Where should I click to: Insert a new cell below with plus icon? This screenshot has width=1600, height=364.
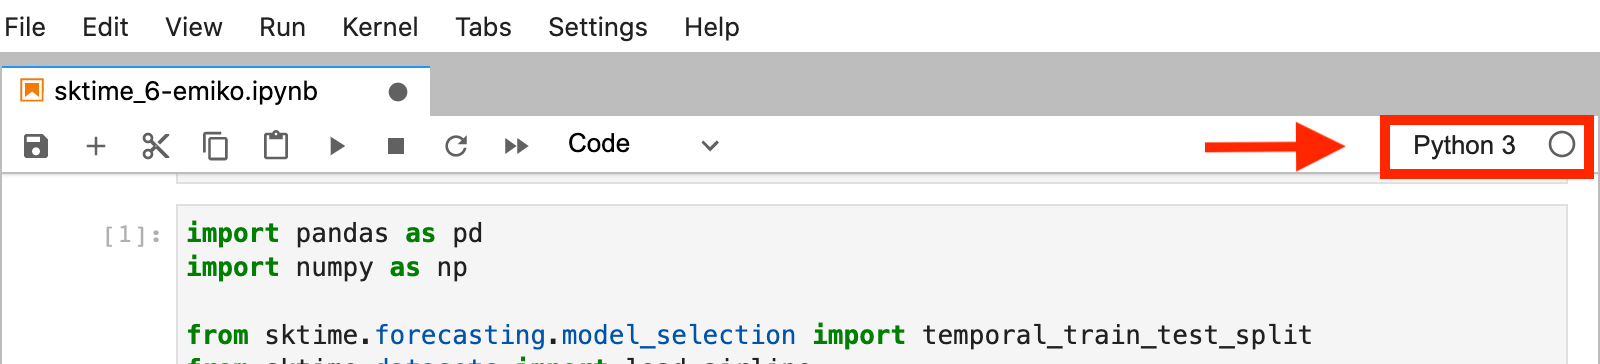[x=96, y=146]
